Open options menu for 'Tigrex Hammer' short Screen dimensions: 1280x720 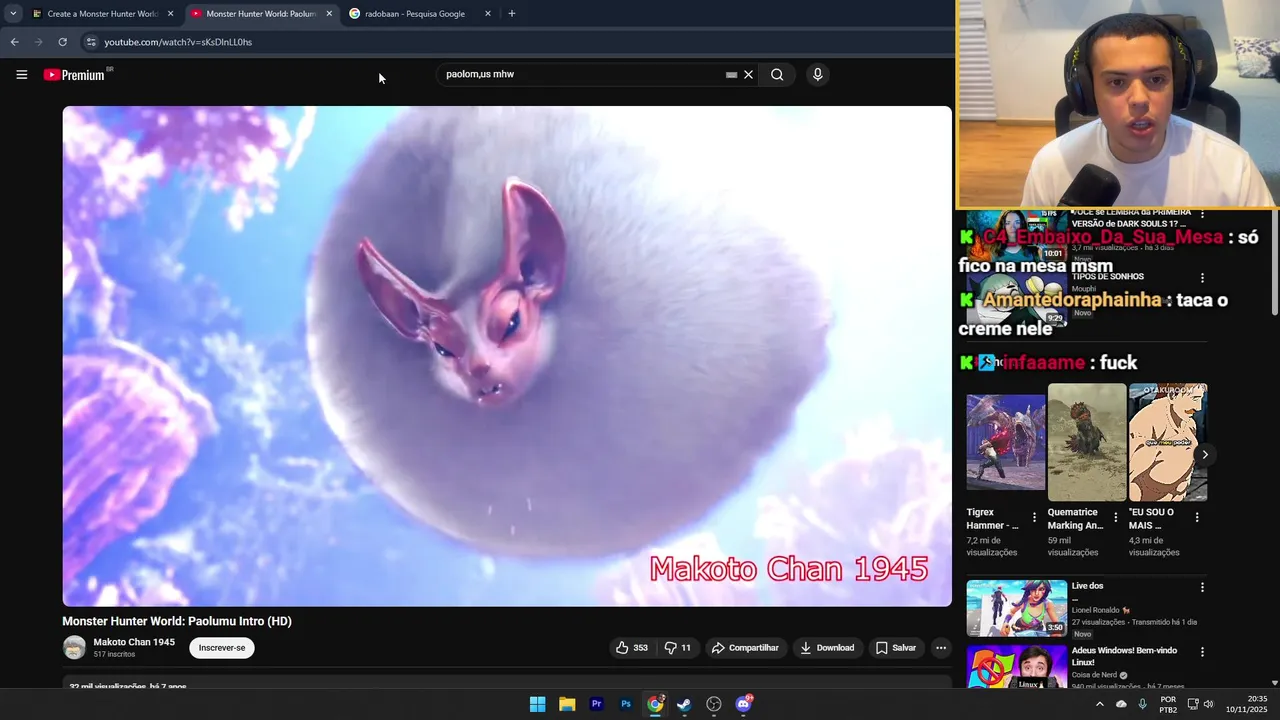(1034, 518)
